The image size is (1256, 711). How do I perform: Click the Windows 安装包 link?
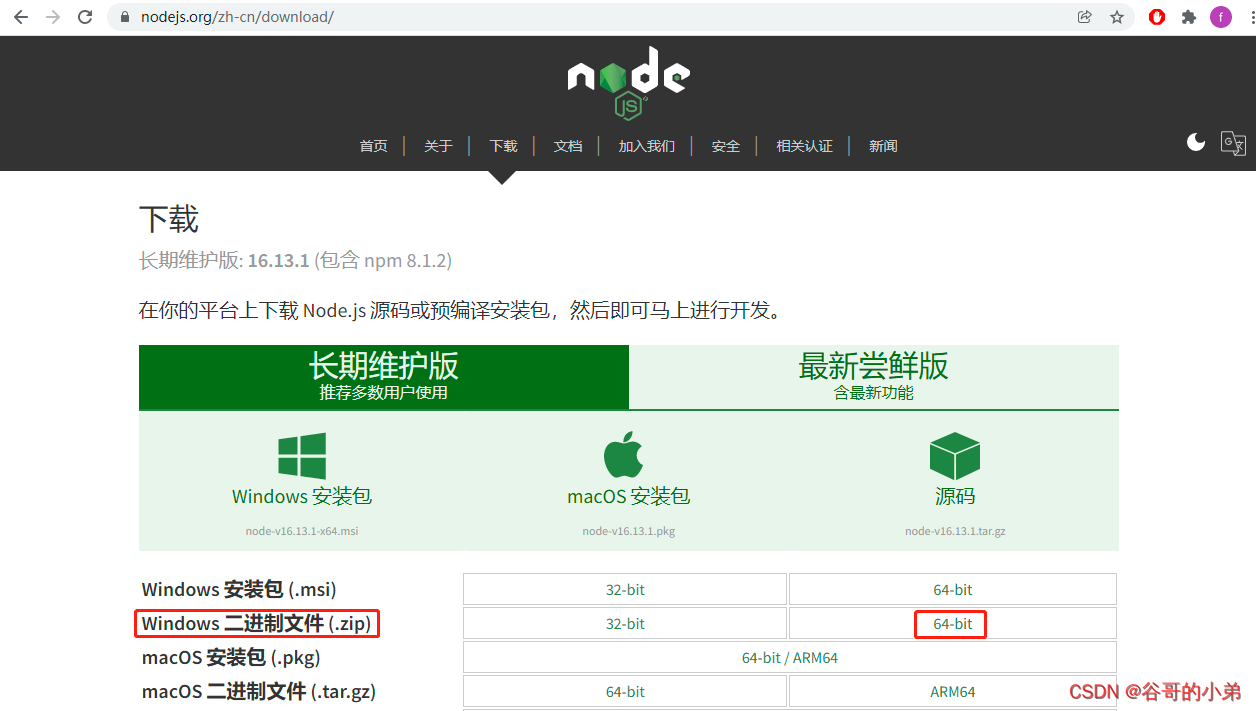302,496
